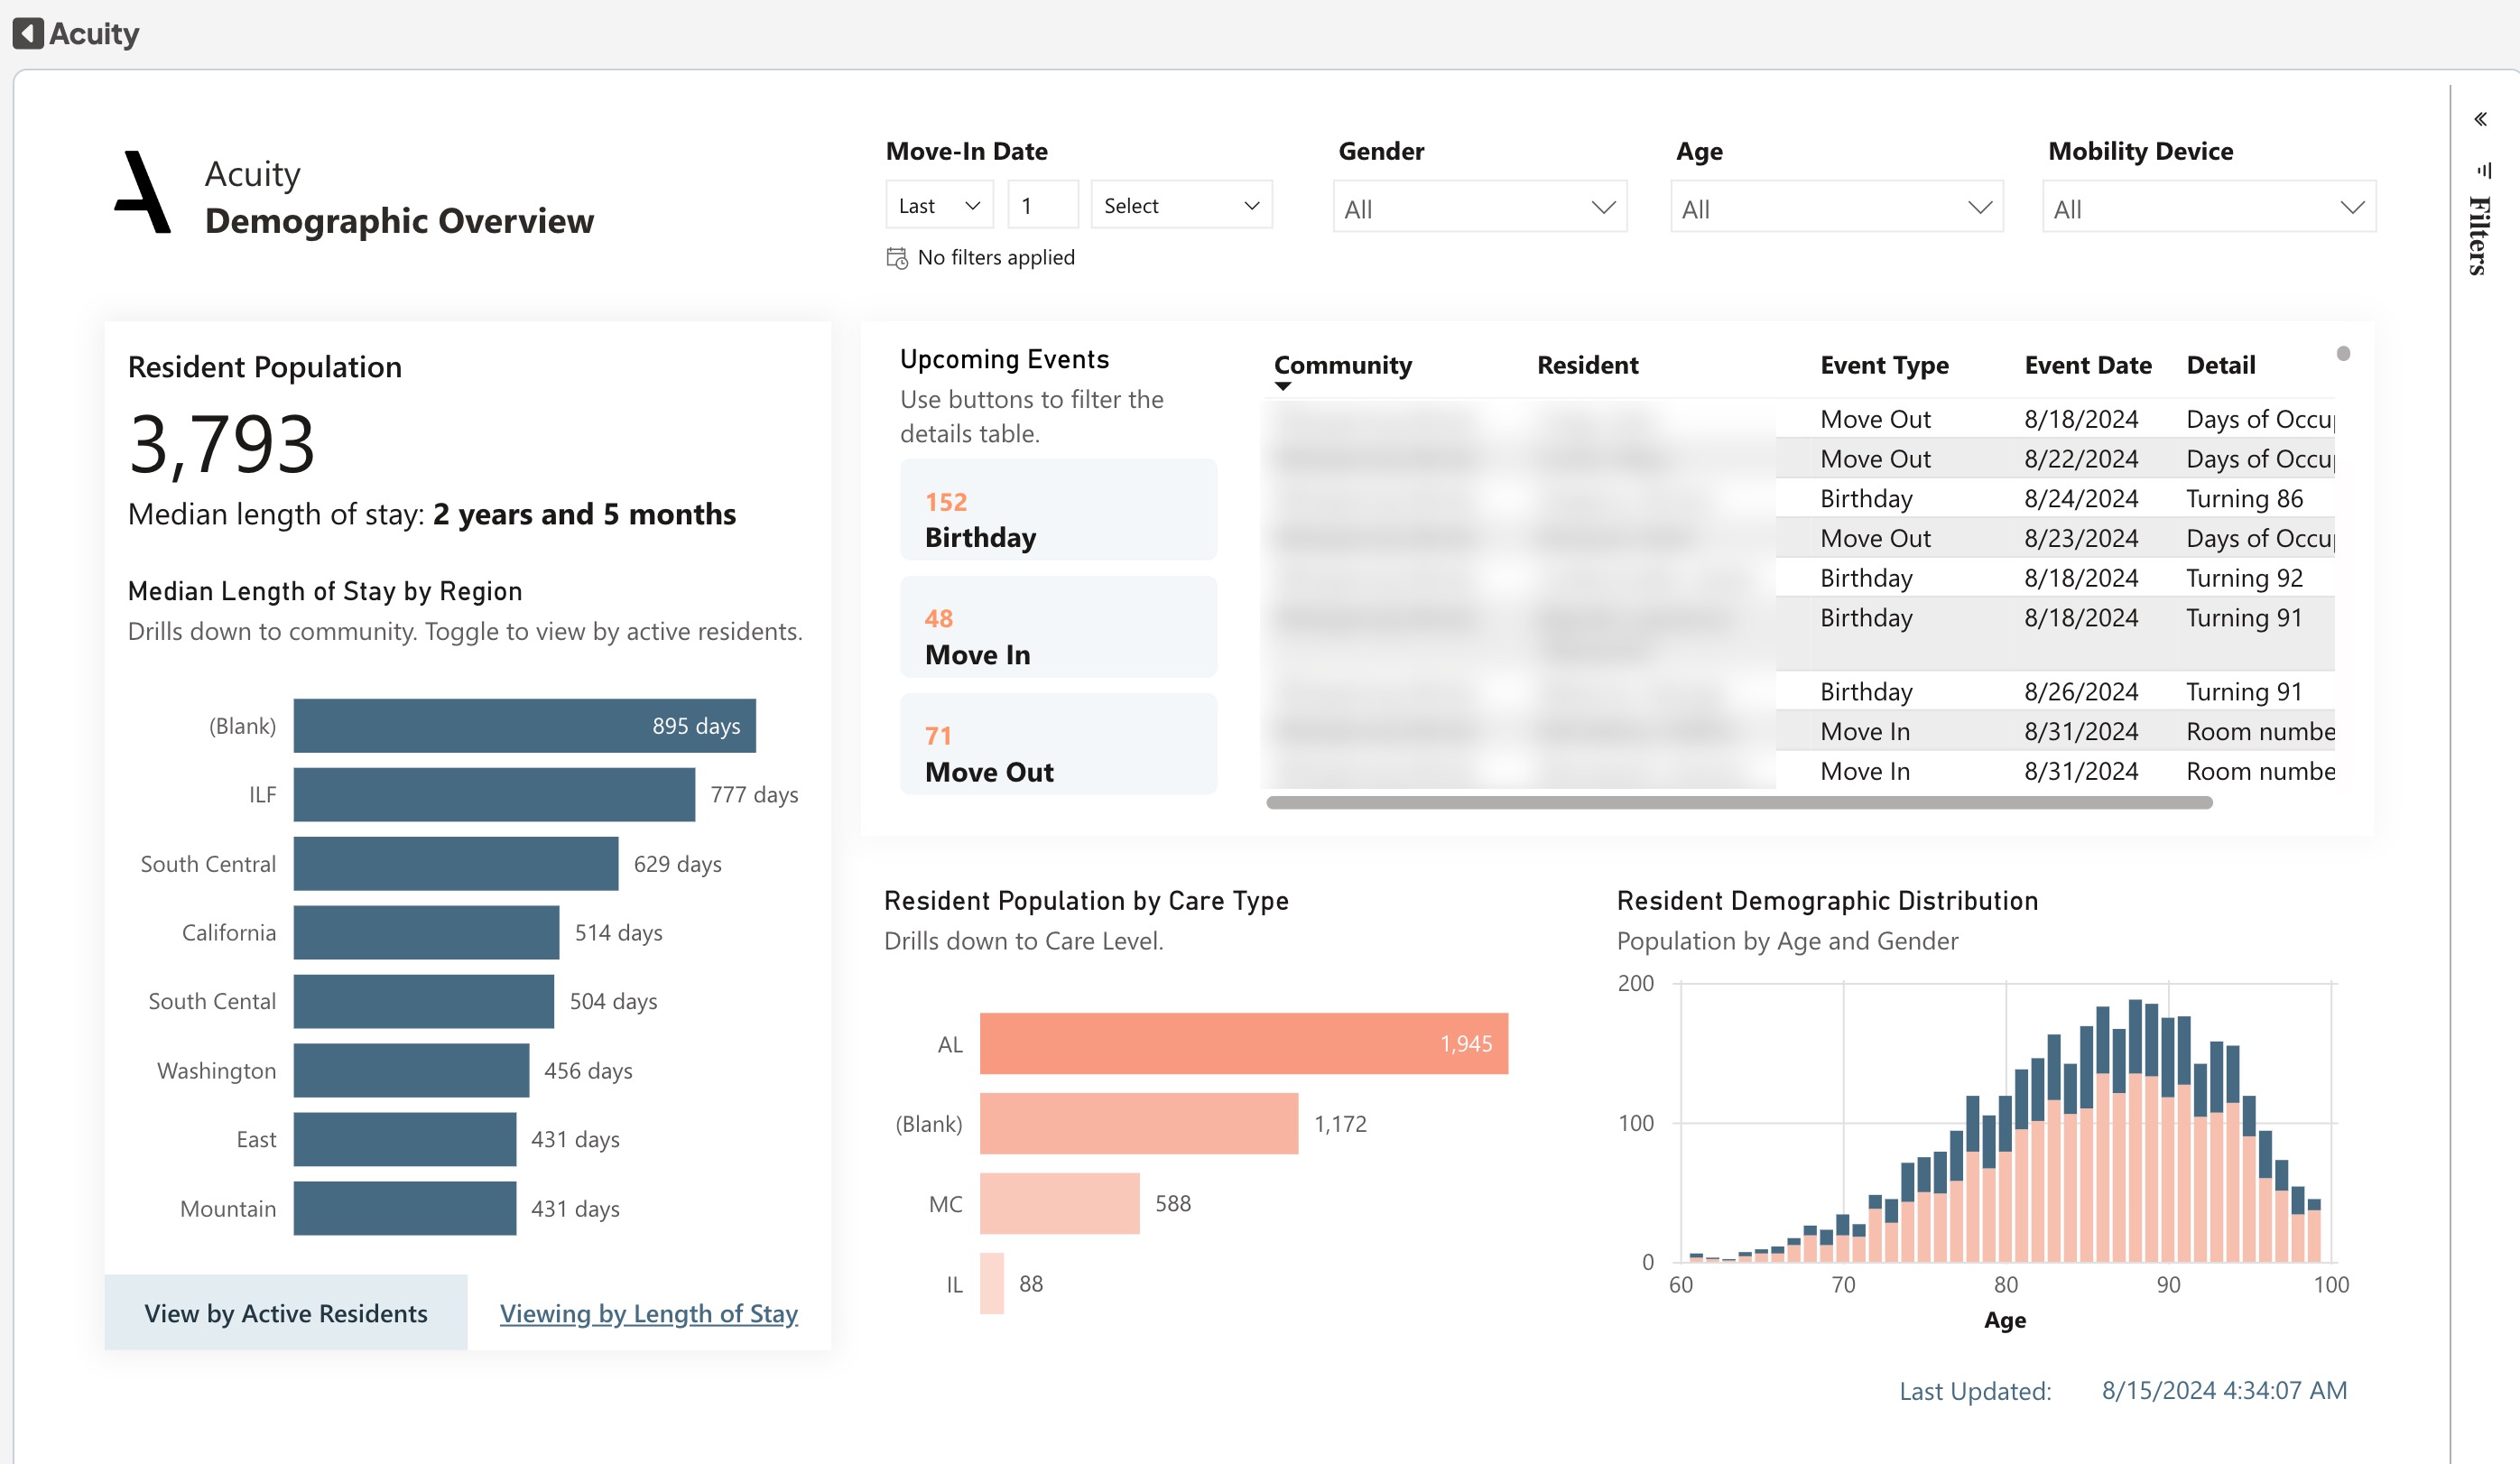
Task: Sort table by Event Date column header
Action: [x=2087, y=365]
